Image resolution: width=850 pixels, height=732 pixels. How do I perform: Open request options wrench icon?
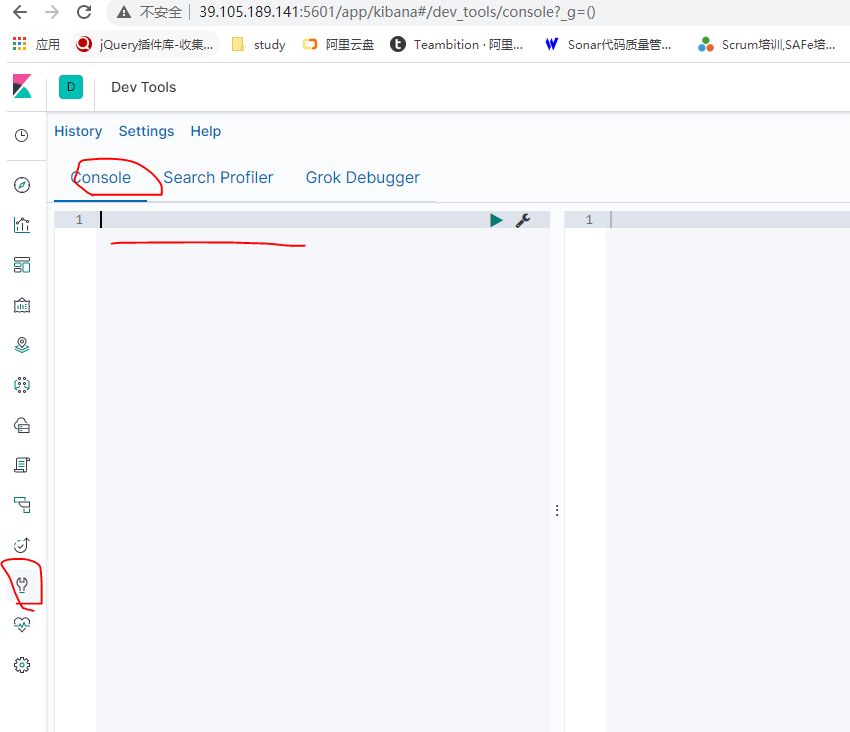click(x=523, y=220)
